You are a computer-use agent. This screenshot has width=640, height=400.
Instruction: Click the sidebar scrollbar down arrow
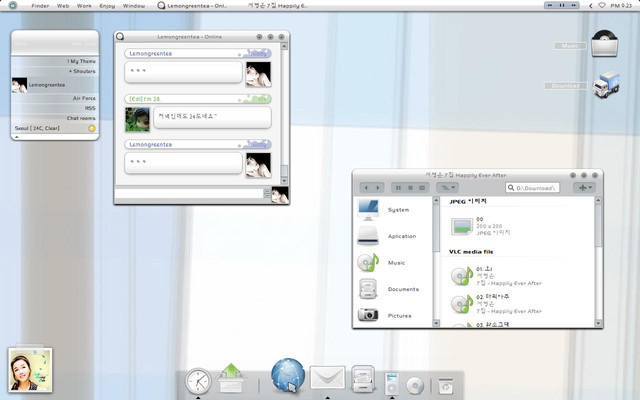[436, 323]
